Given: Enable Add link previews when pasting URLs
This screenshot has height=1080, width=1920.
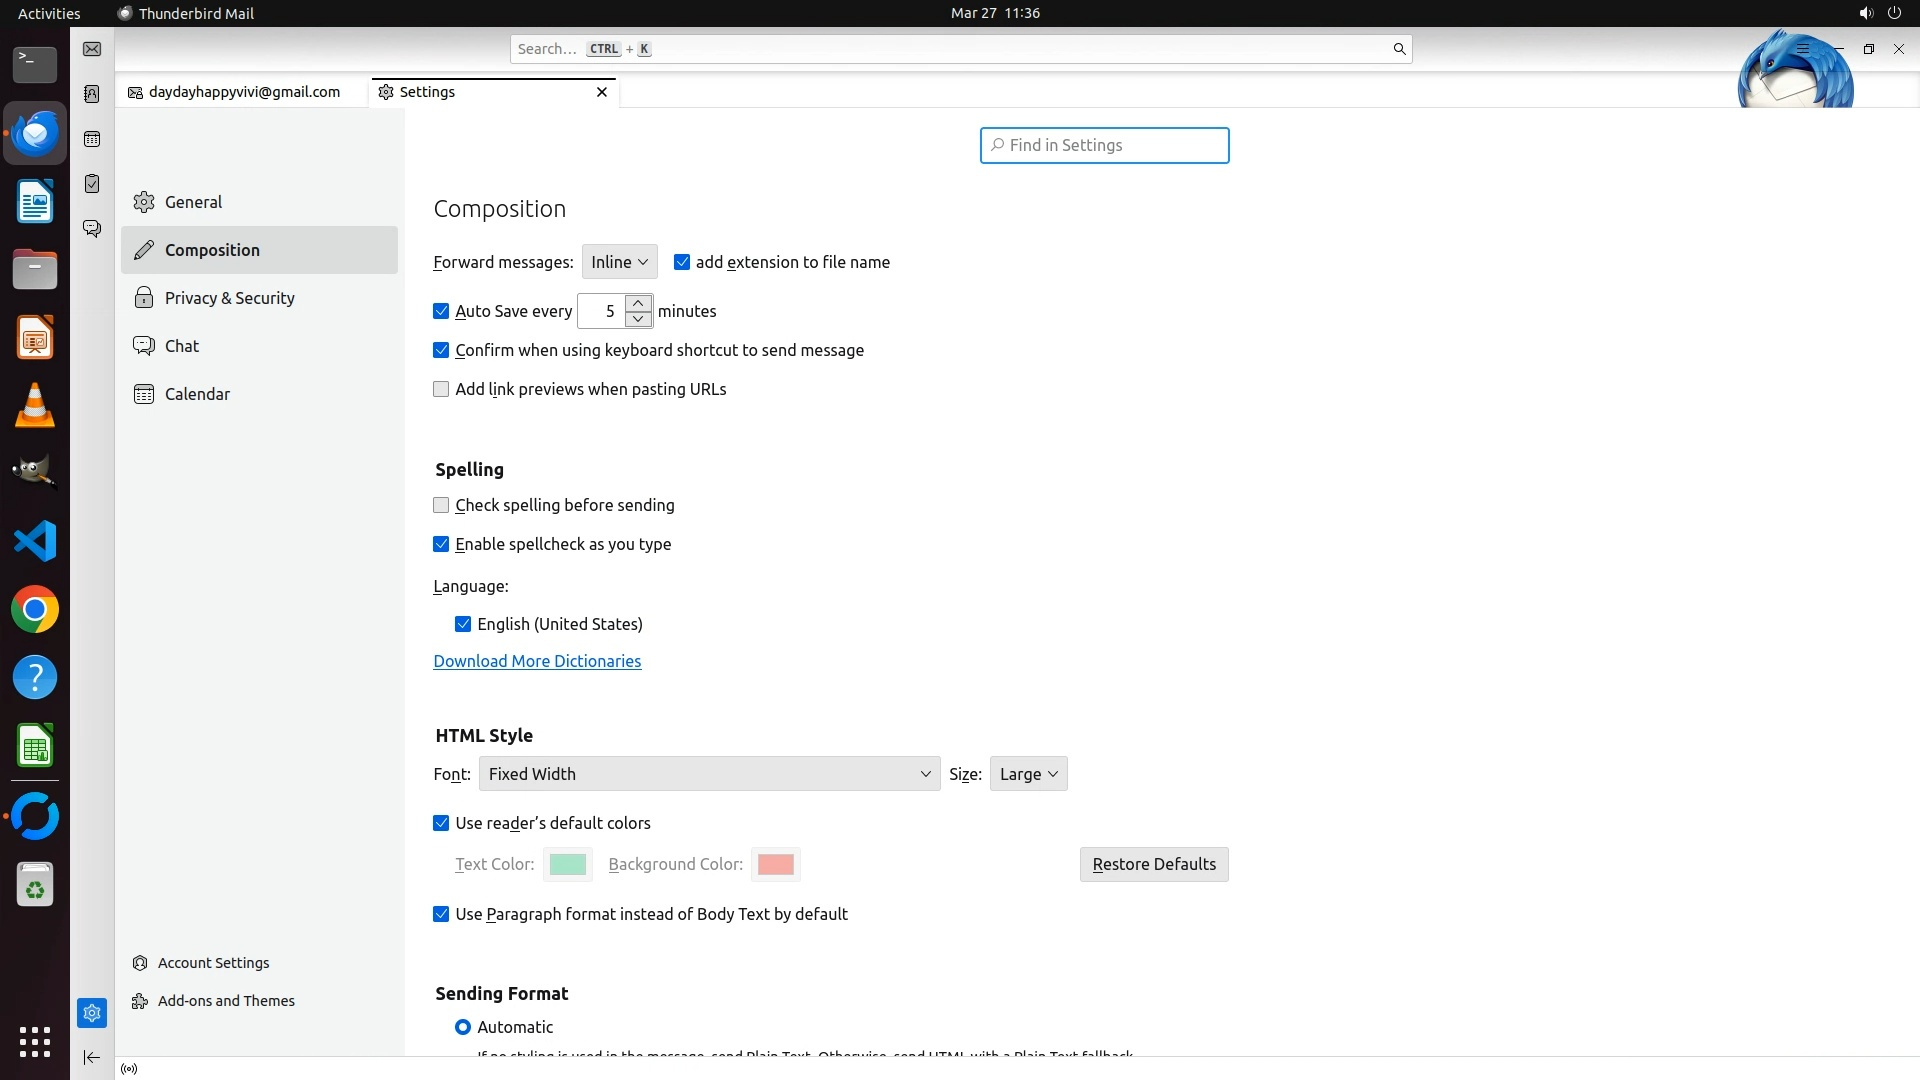Looking at the screenshot, I should [441, 390].
